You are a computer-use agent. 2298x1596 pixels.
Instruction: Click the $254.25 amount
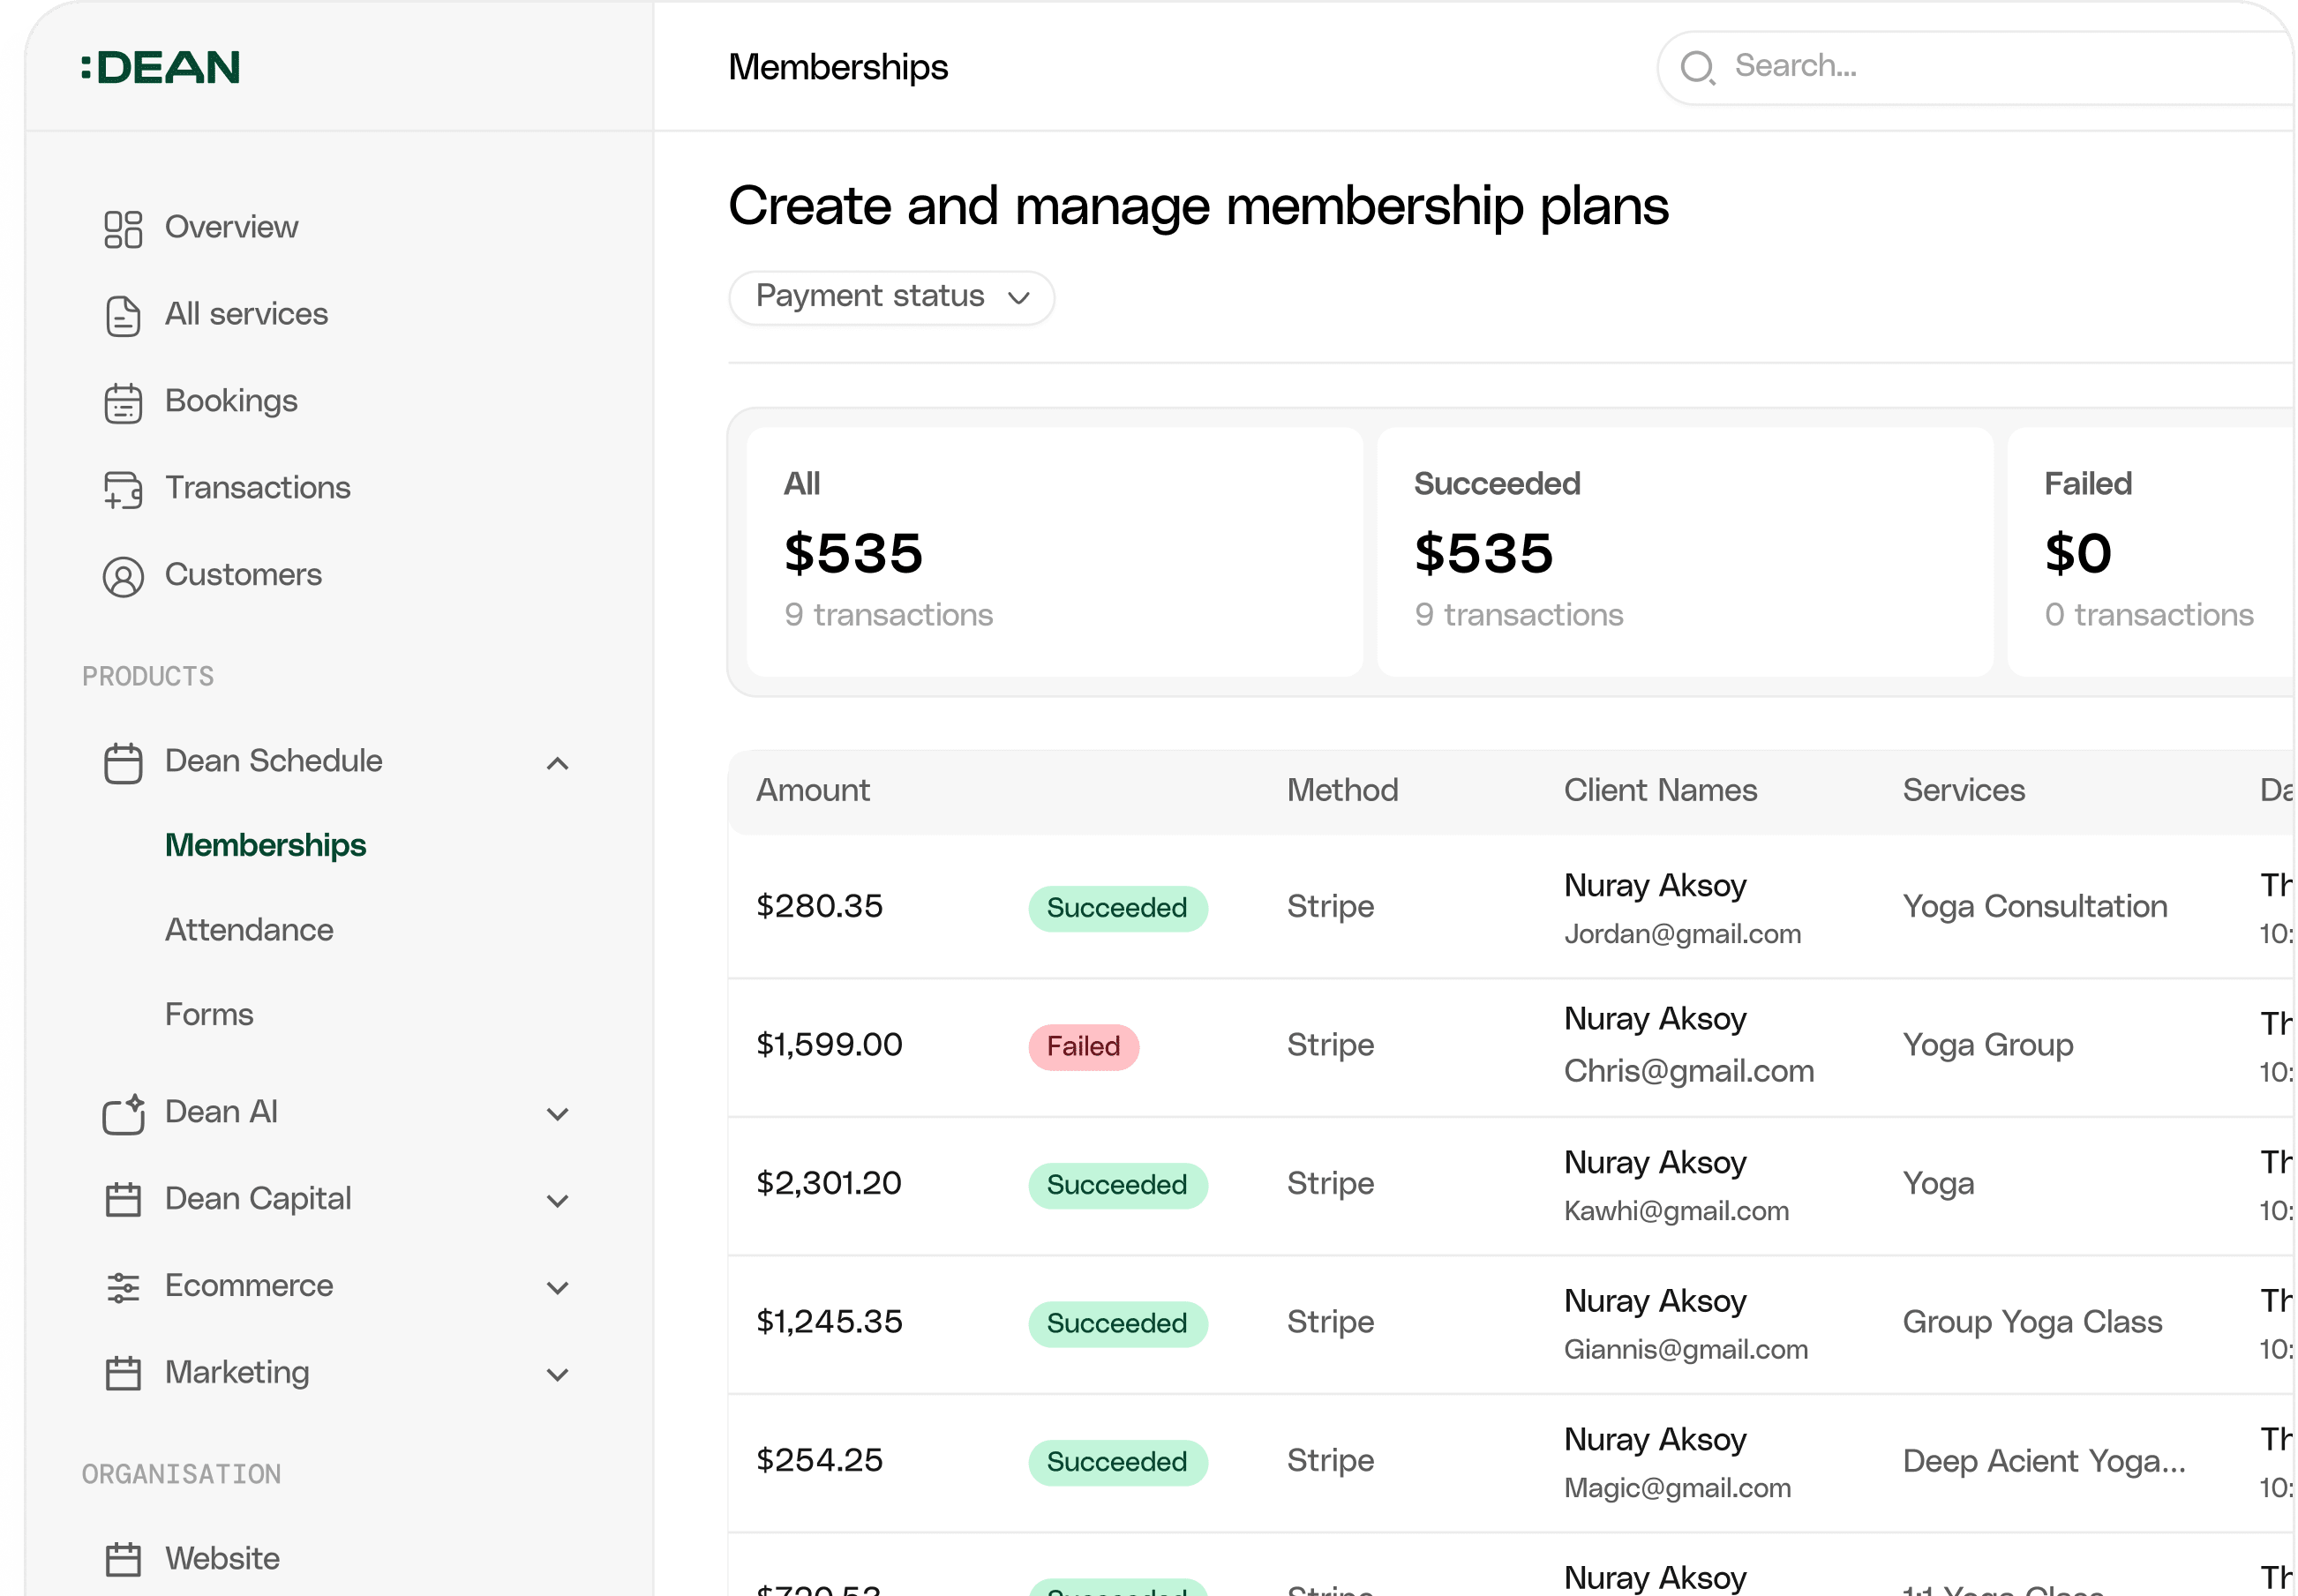click(819, 1460)
